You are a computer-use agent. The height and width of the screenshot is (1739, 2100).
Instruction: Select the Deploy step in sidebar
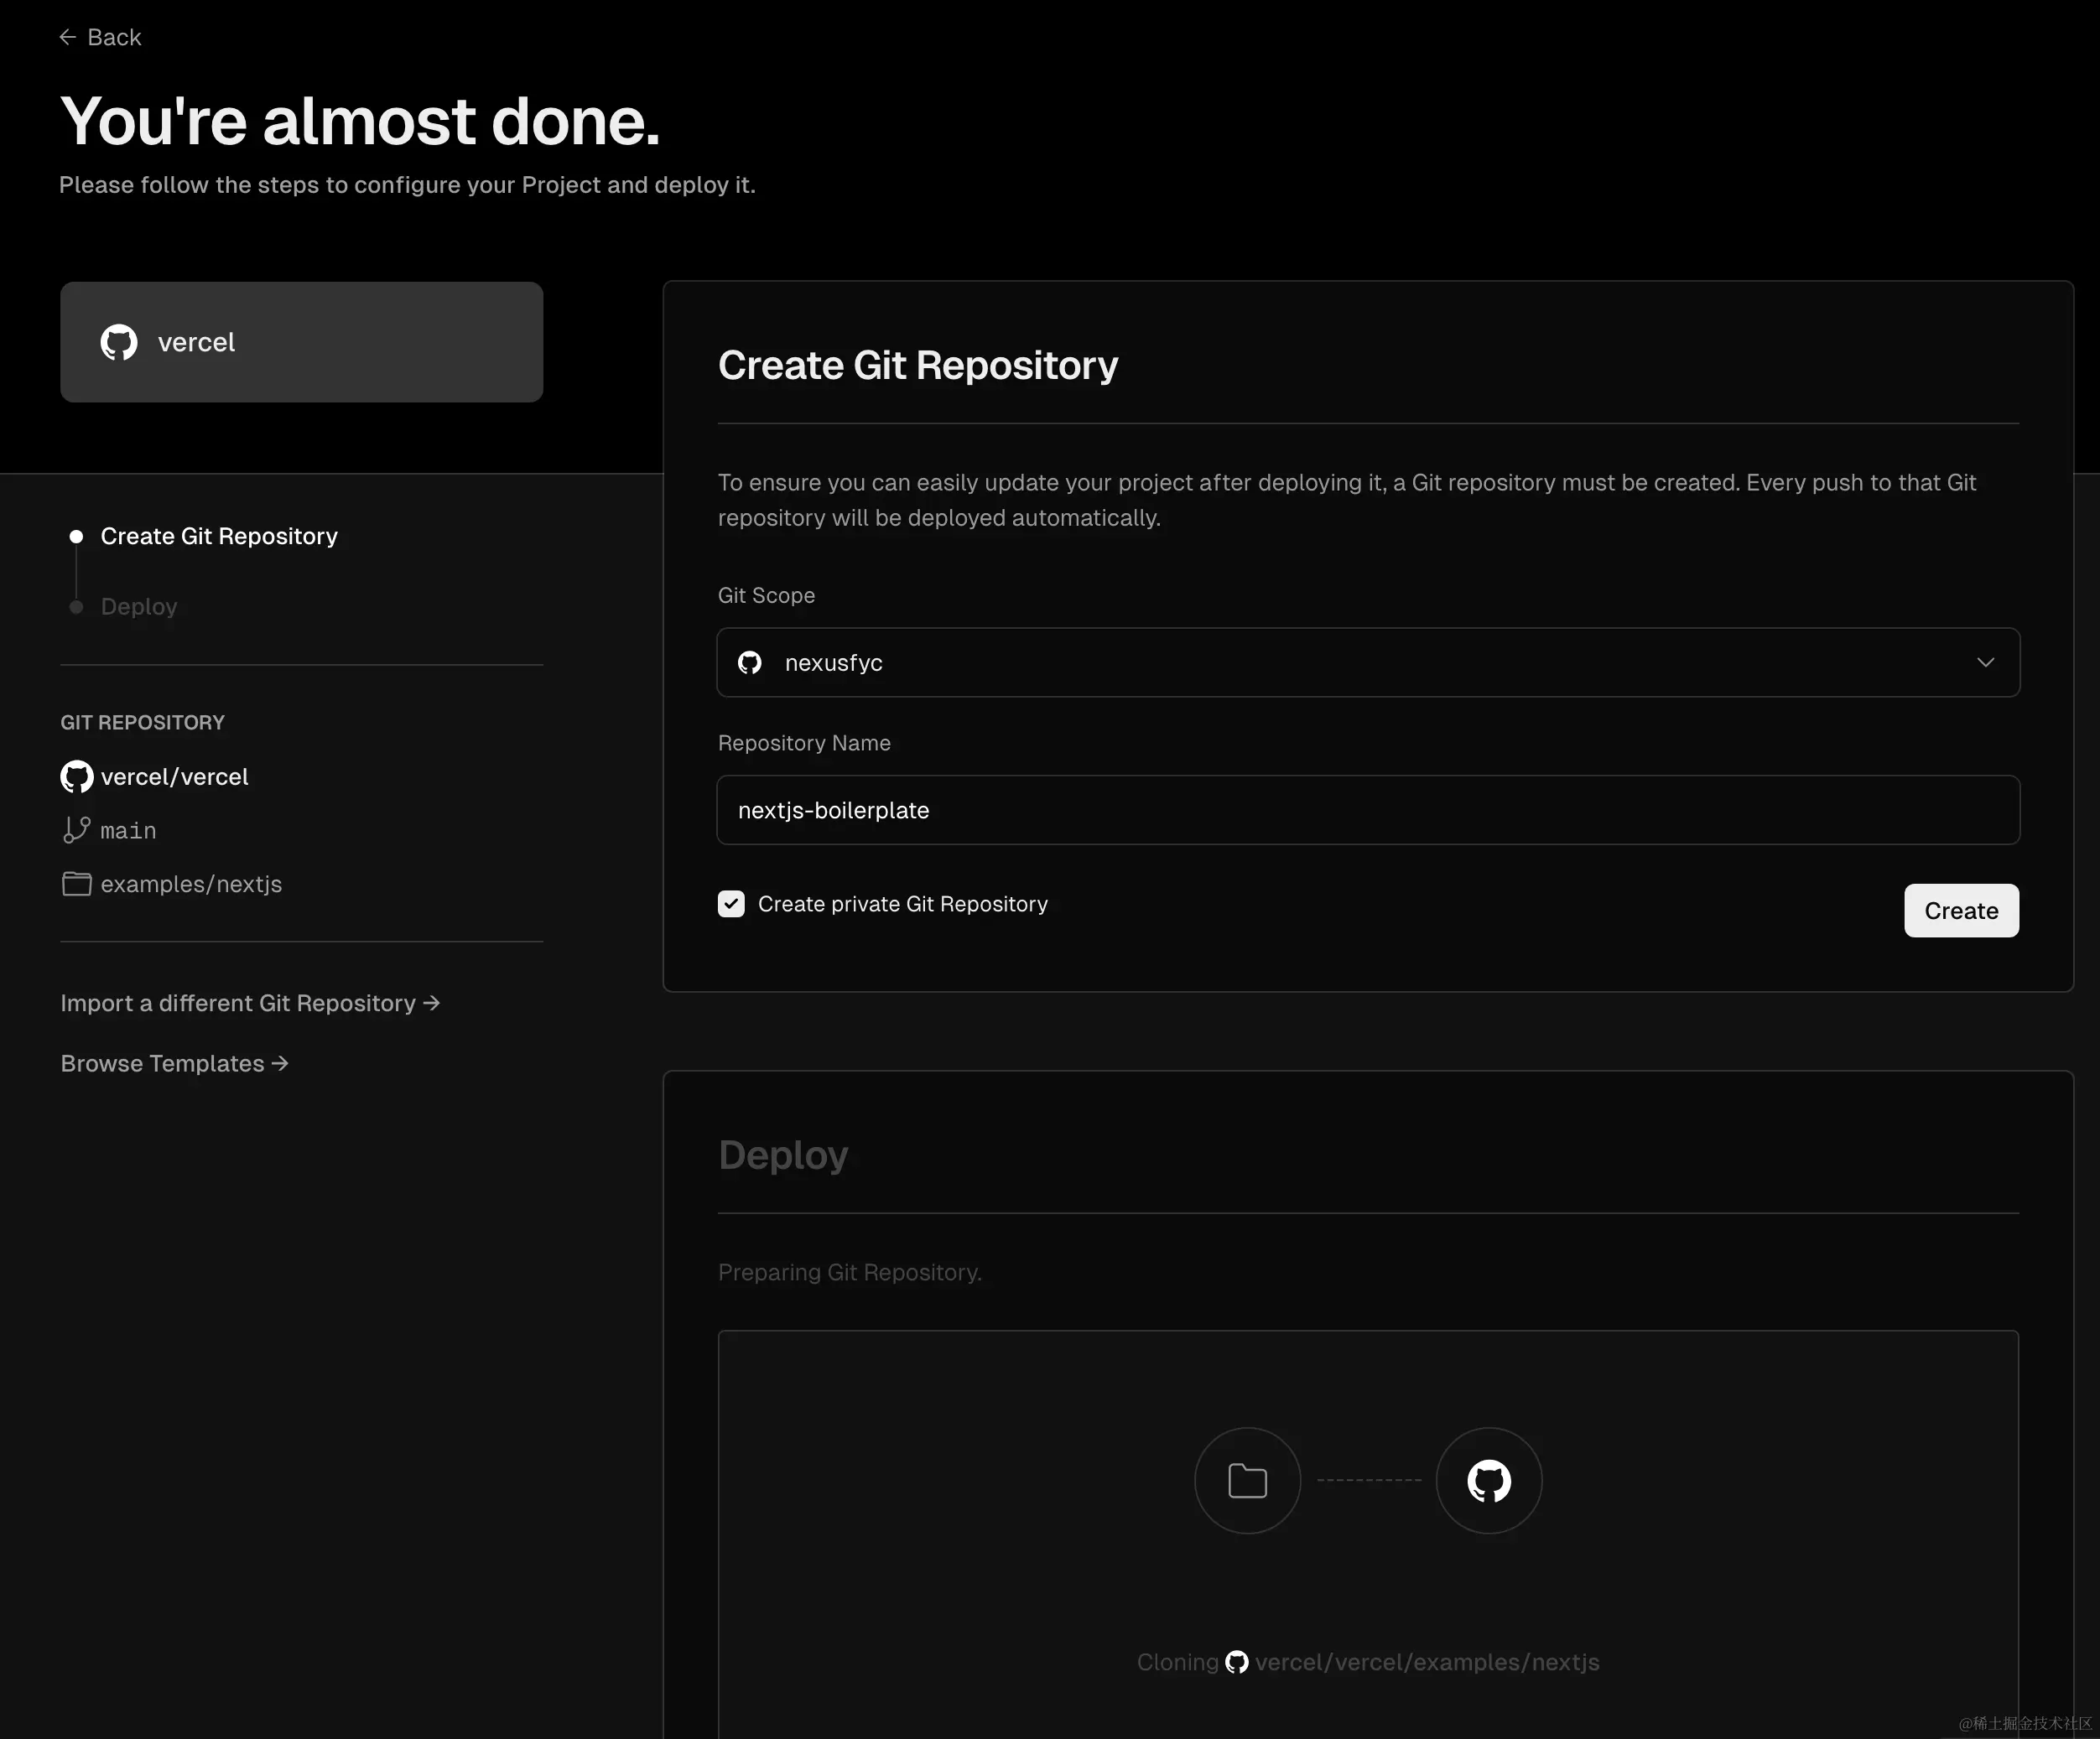139,607
